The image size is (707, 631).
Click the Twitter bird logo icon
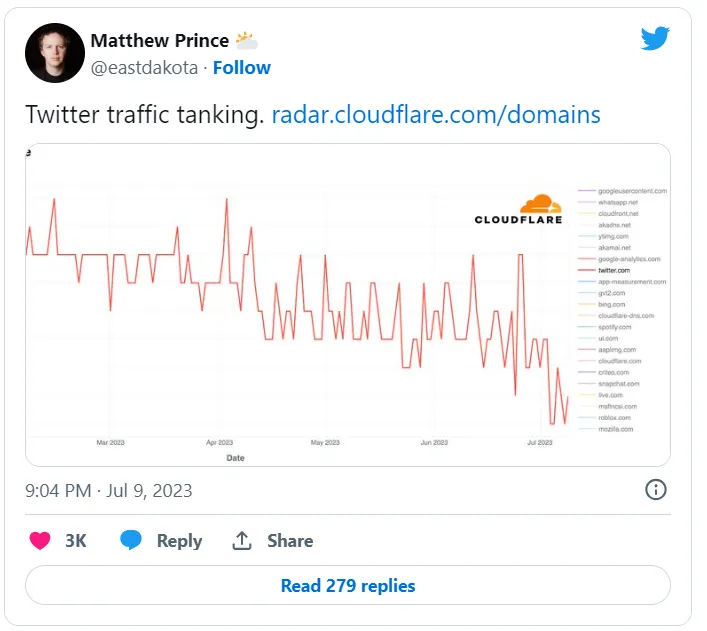(x=655, y=38)
